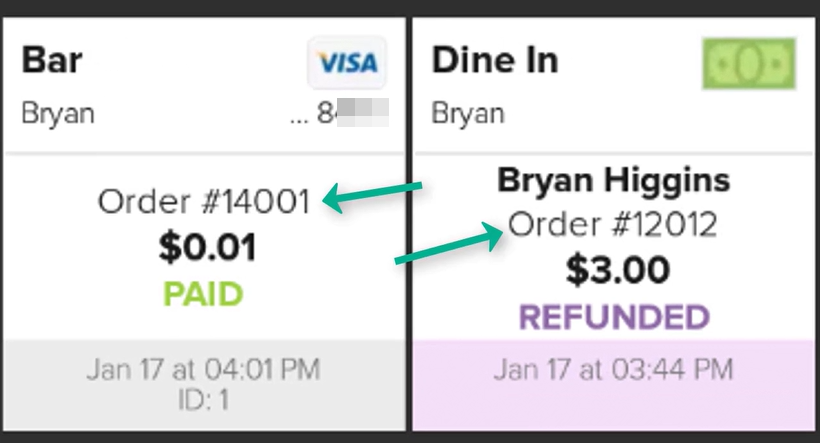Screen dimensions: 820x443
Task: Click the green cash payment icon
Action: click(x=749, y=63)
